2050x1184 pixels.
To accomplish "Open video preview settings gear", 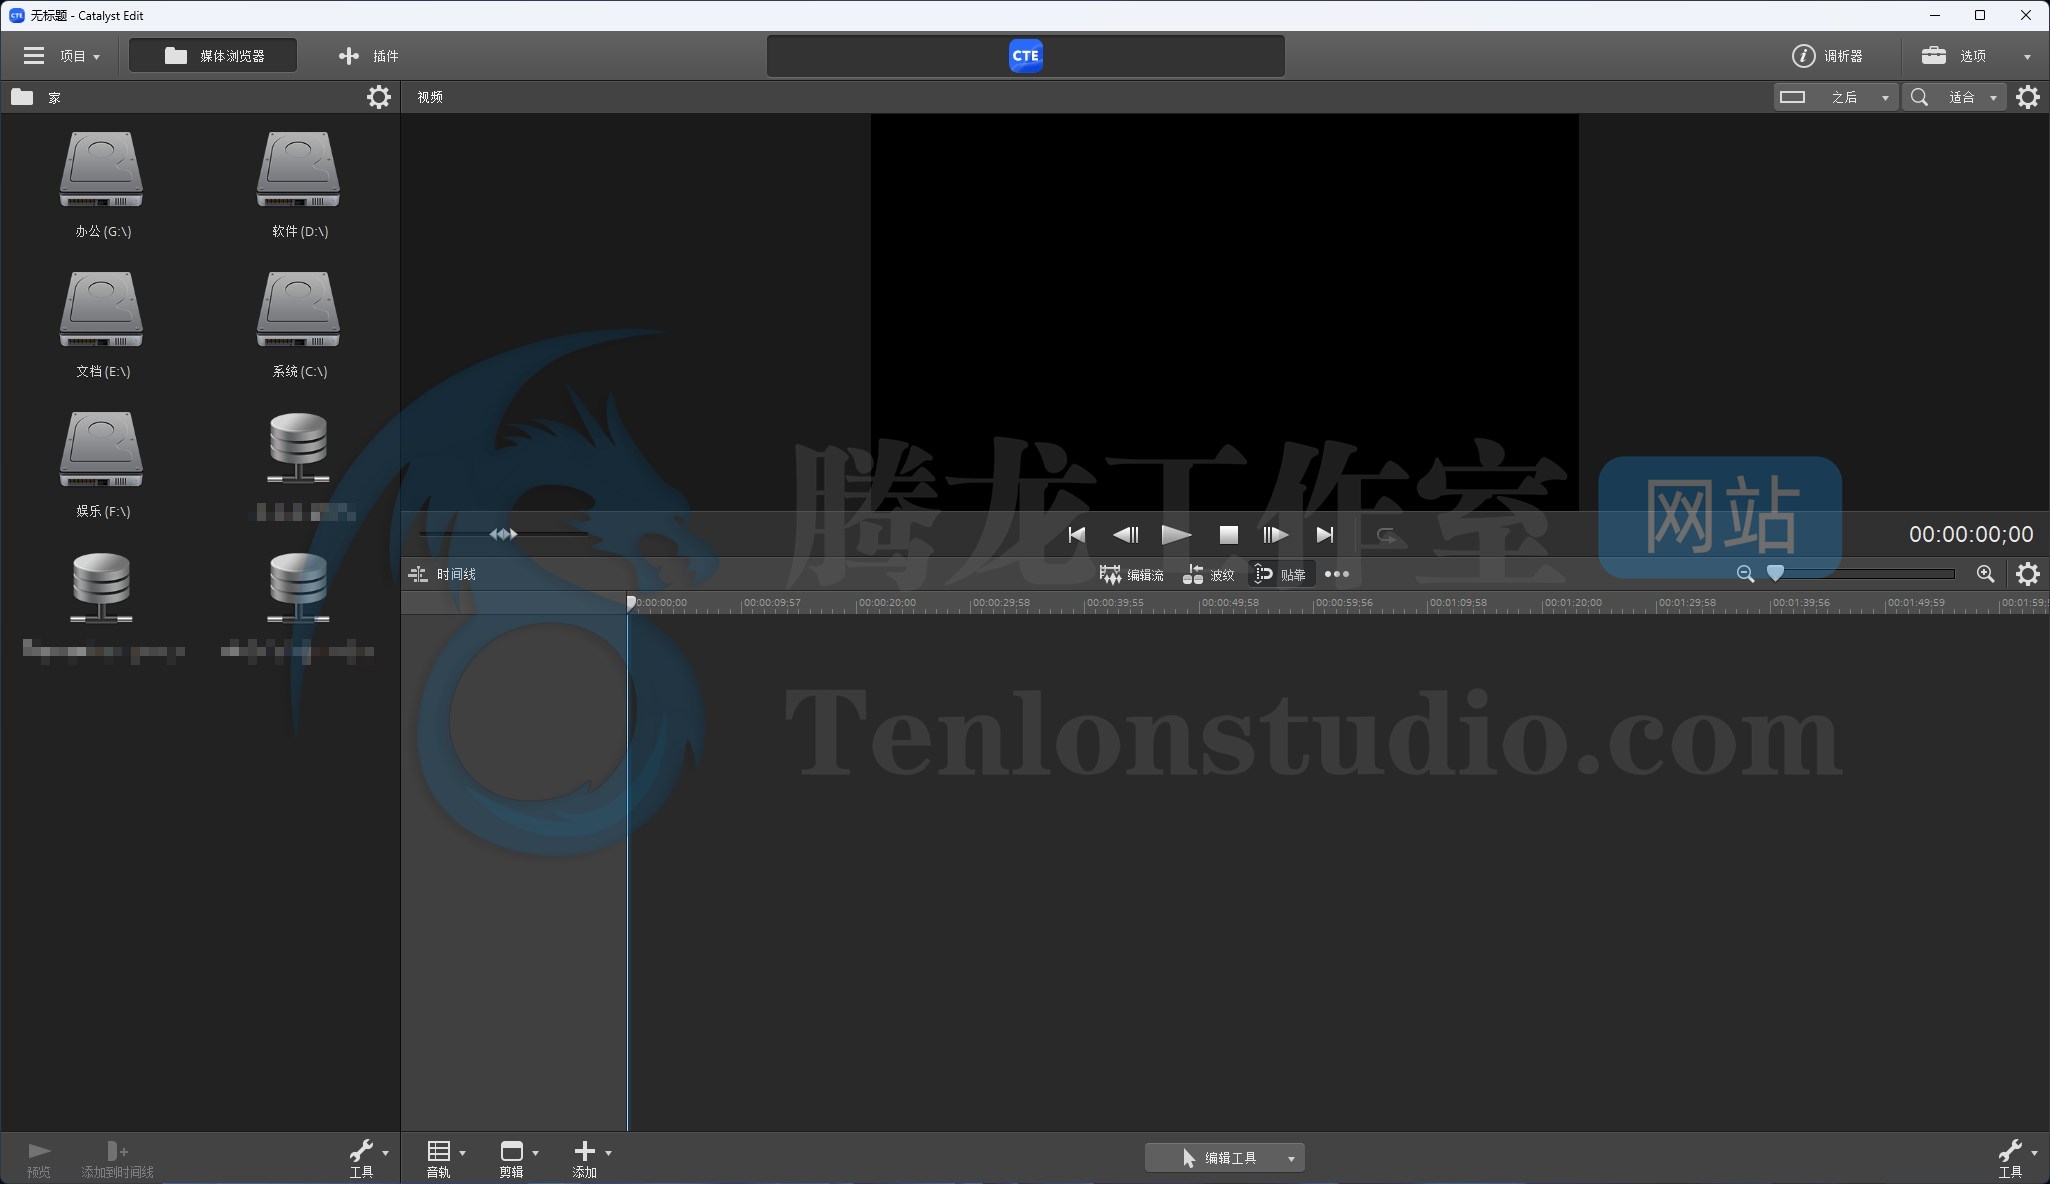I will tap(2028, 97).
